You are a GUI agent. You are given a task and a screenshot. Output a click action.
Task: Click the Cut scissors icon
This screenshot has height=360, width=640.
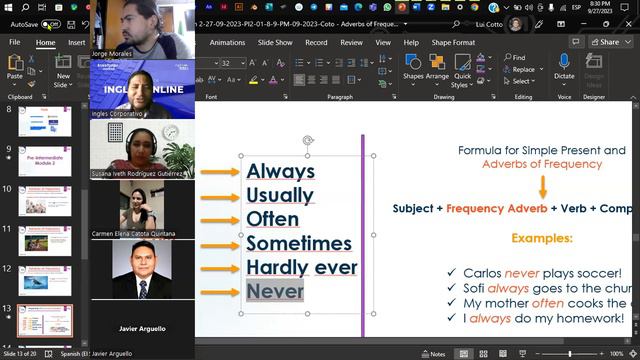[x=31, y=60]
